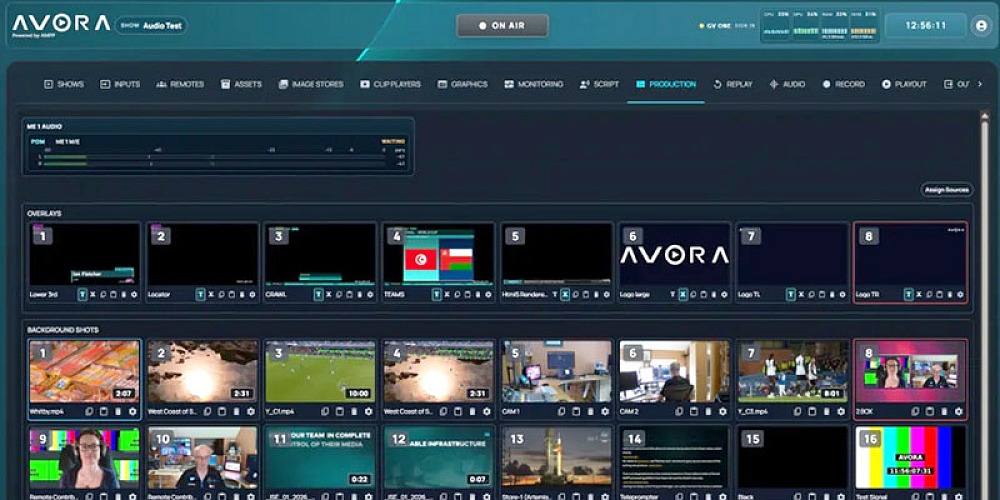Switch to the MONITORING tab
1000x500 pixels.
[533, 84]
